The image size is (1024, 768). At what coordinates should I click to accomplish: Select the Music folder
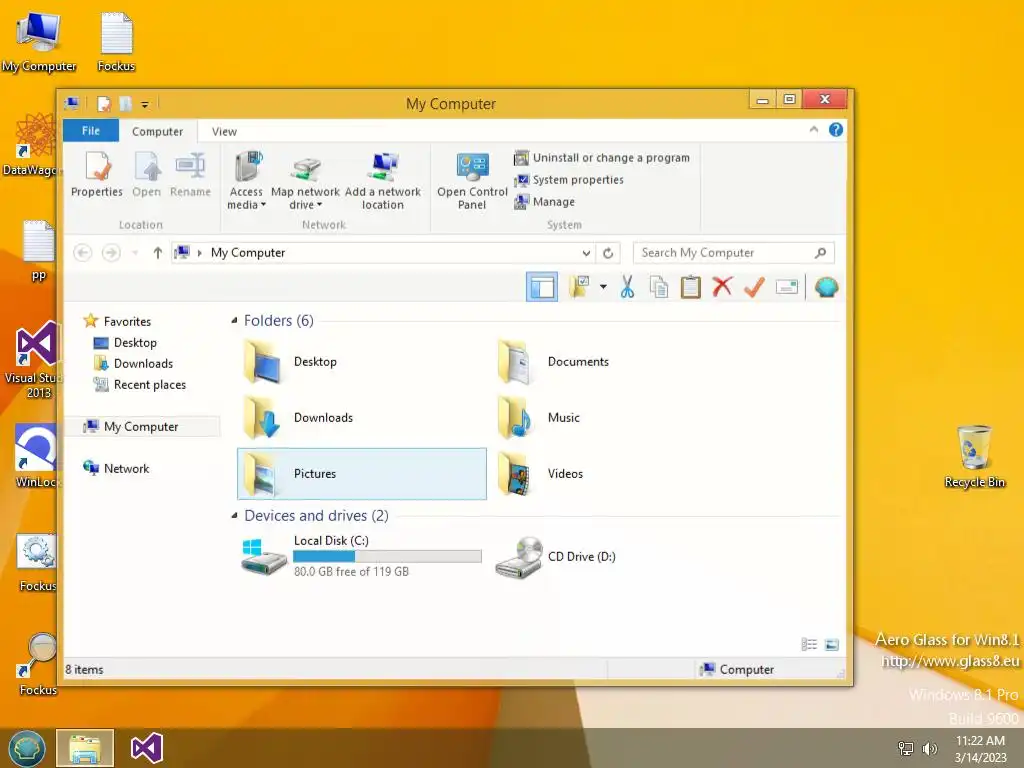(x=616, y=418)
